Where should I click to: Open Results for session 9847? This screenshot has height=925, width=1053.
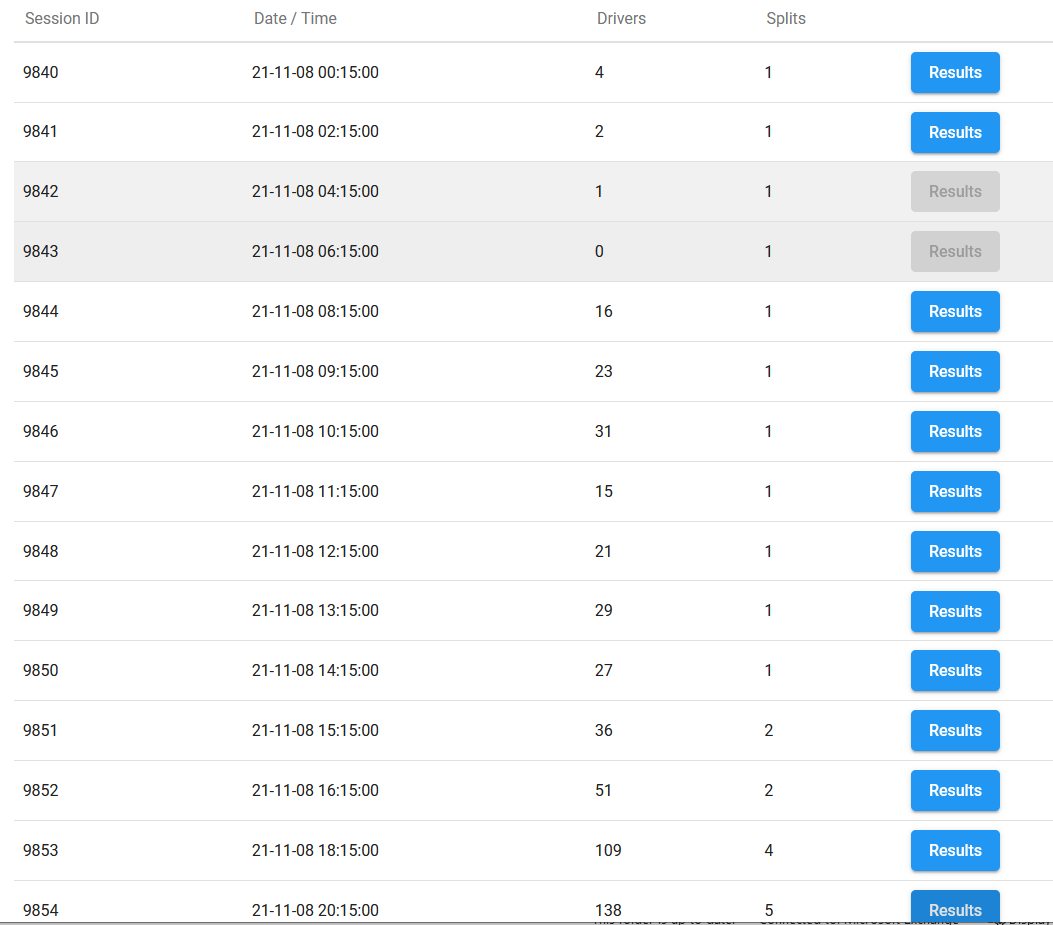(x=954, y=492)
